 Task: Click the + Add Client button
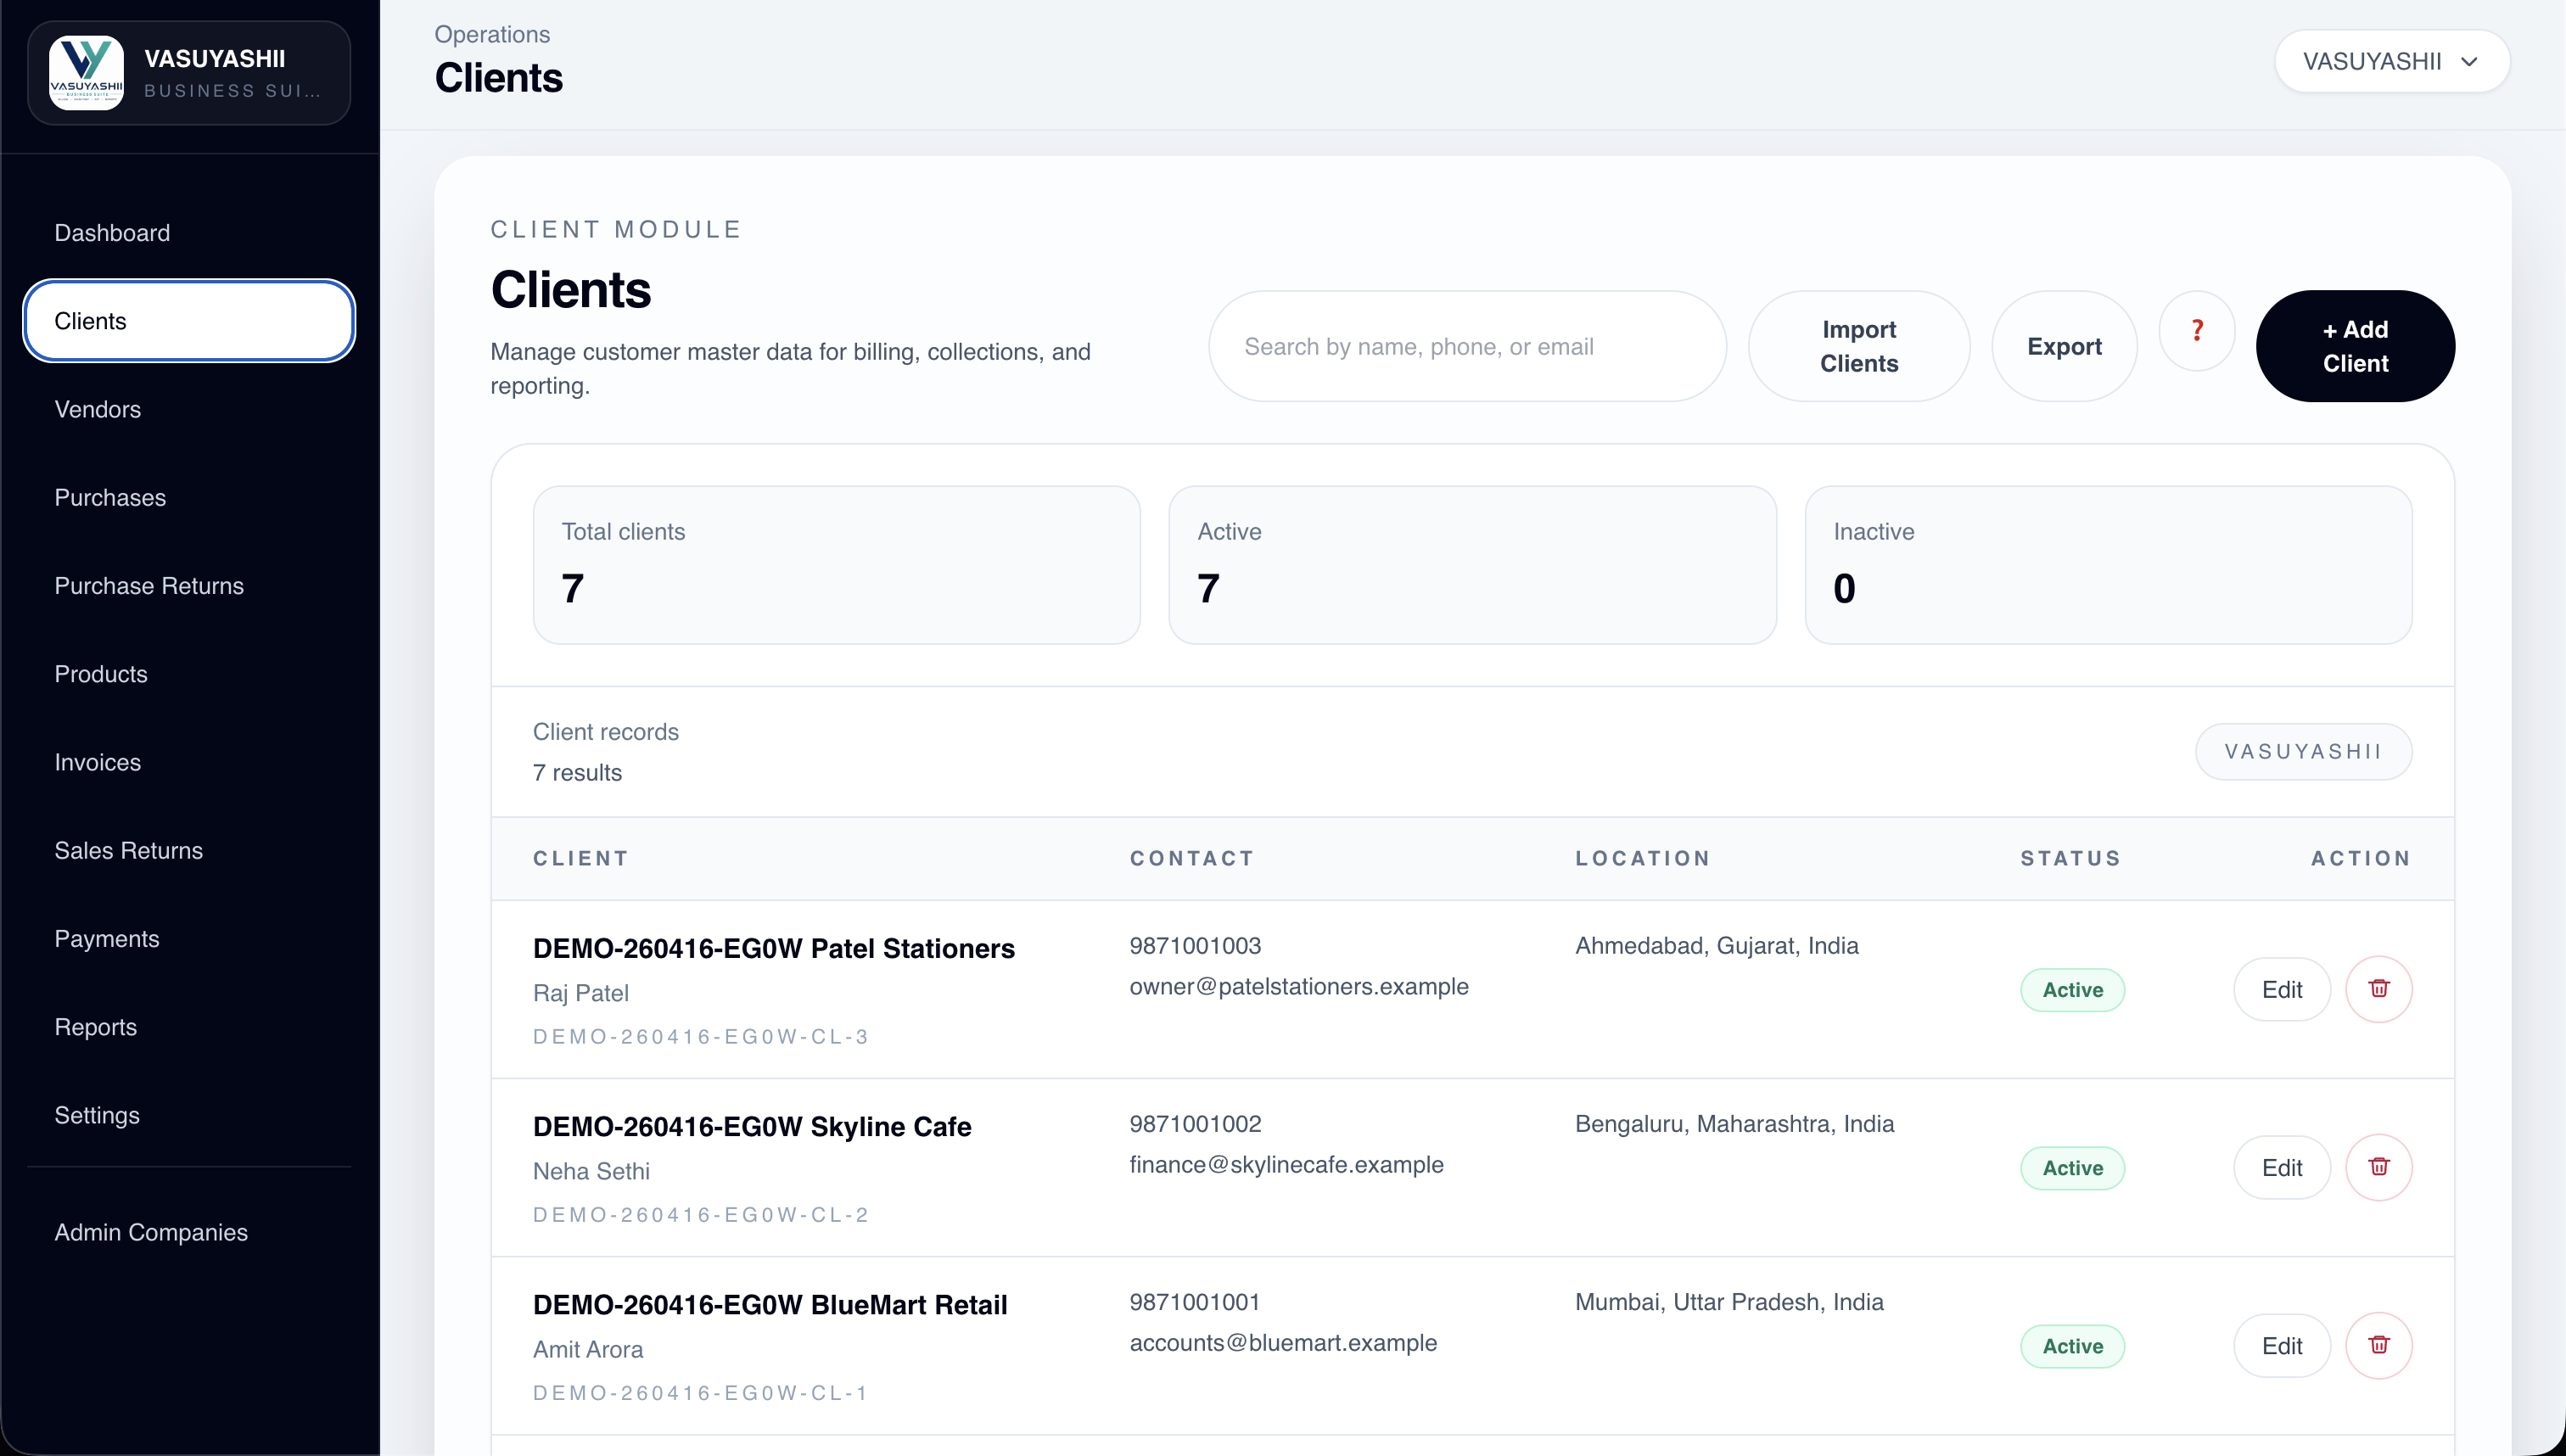point(2355,346)
